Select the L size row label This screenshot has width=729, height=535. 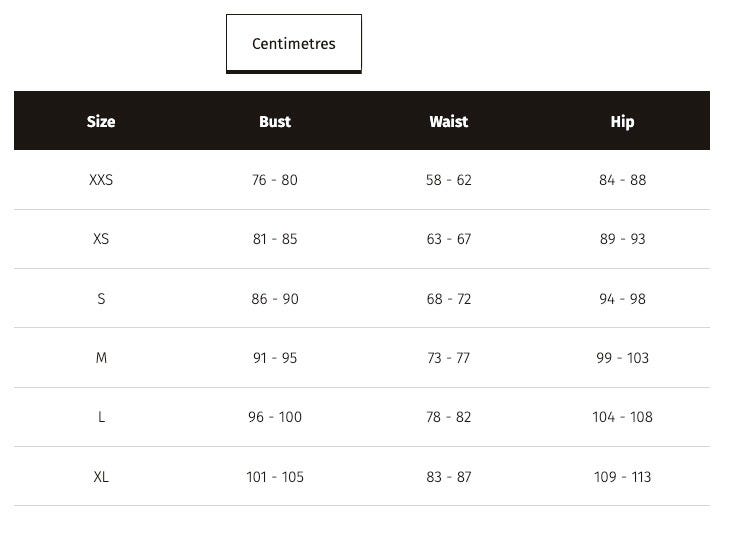click(x=101, y=417)
